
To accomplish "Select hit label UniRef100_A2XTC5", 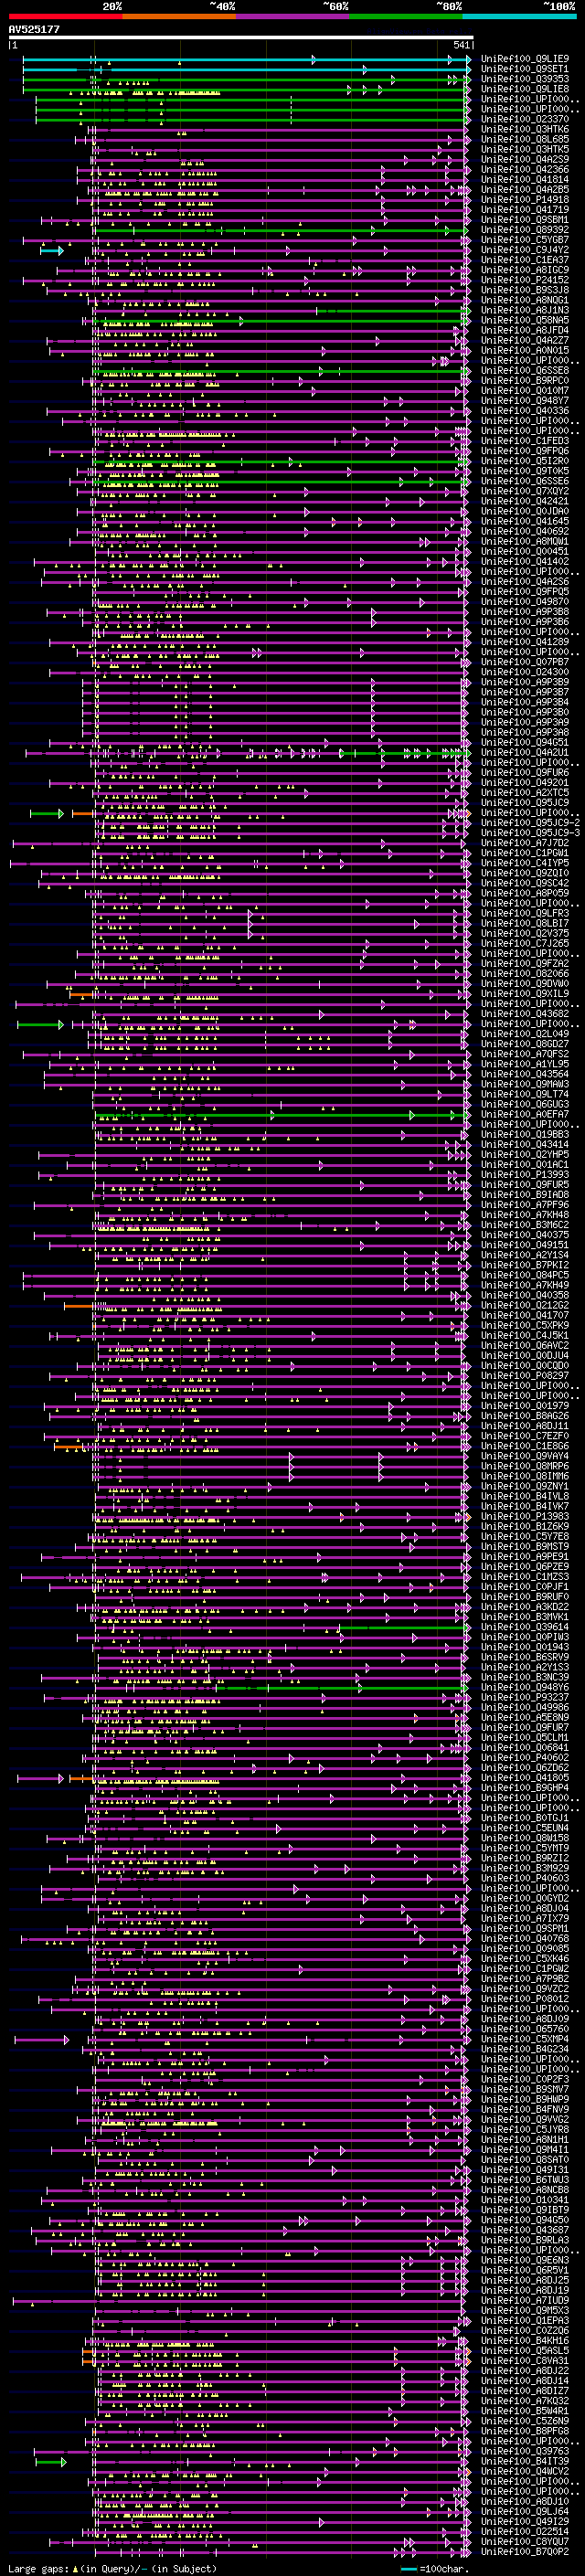I will 525,793.
